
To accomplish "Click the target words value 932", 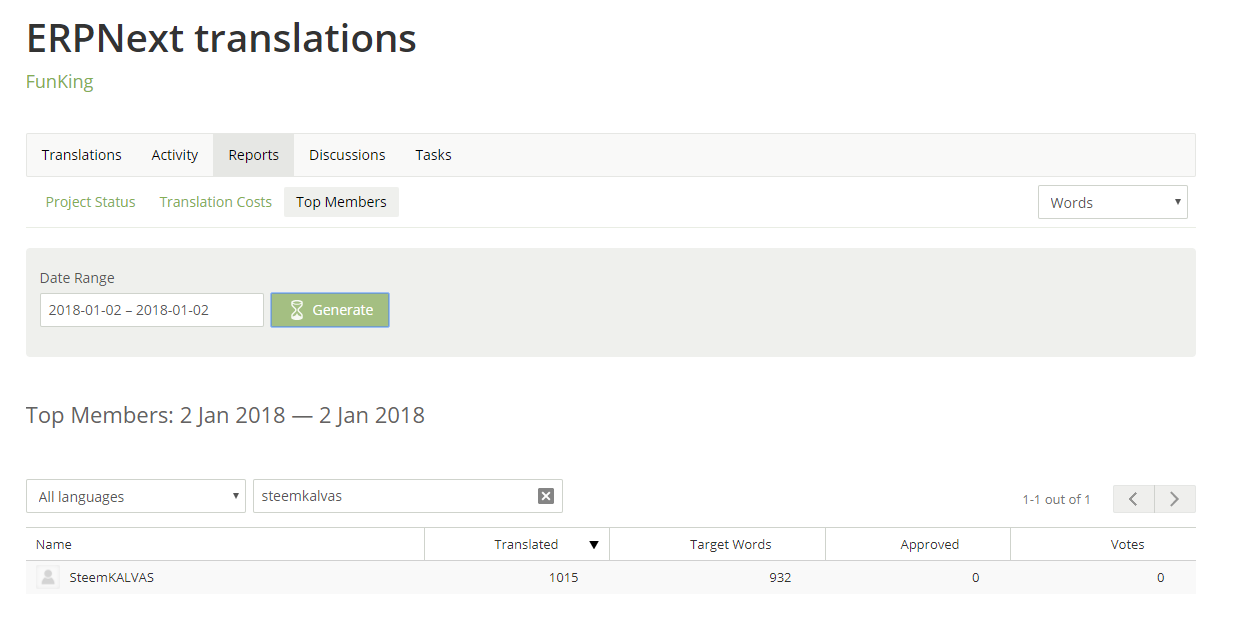I will (780, 578).
